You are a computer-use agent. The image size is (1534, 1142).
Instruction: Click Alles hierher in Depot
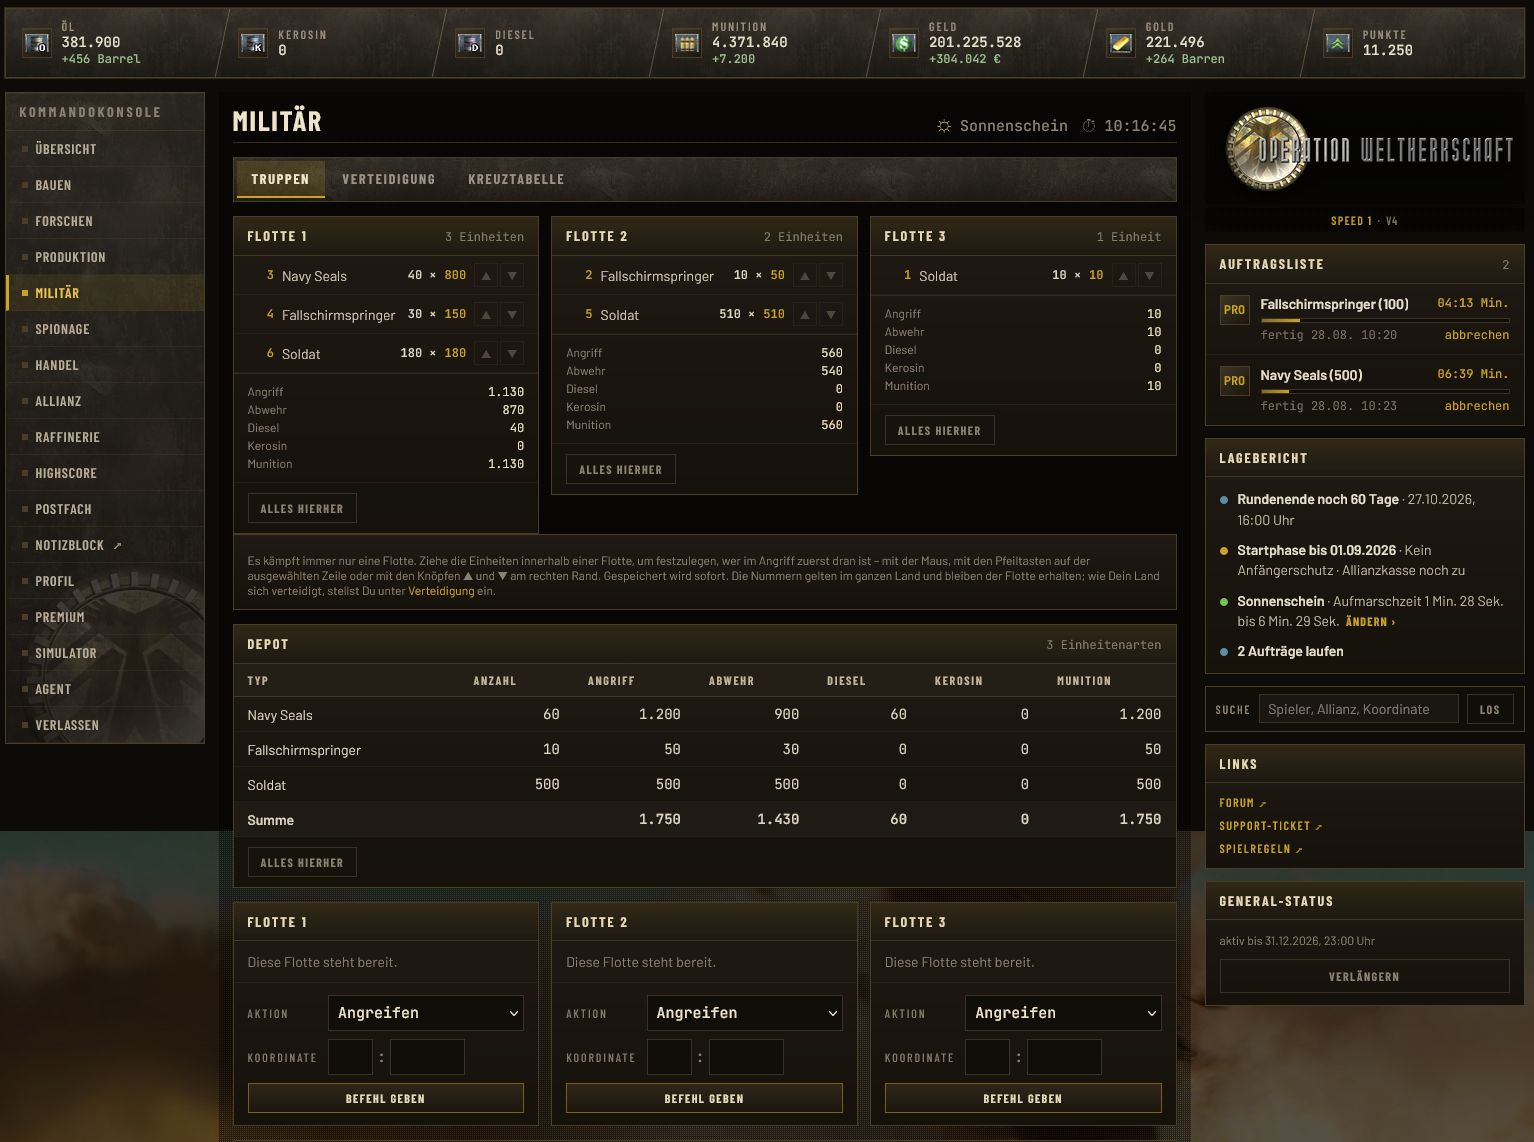coord(302,862)
